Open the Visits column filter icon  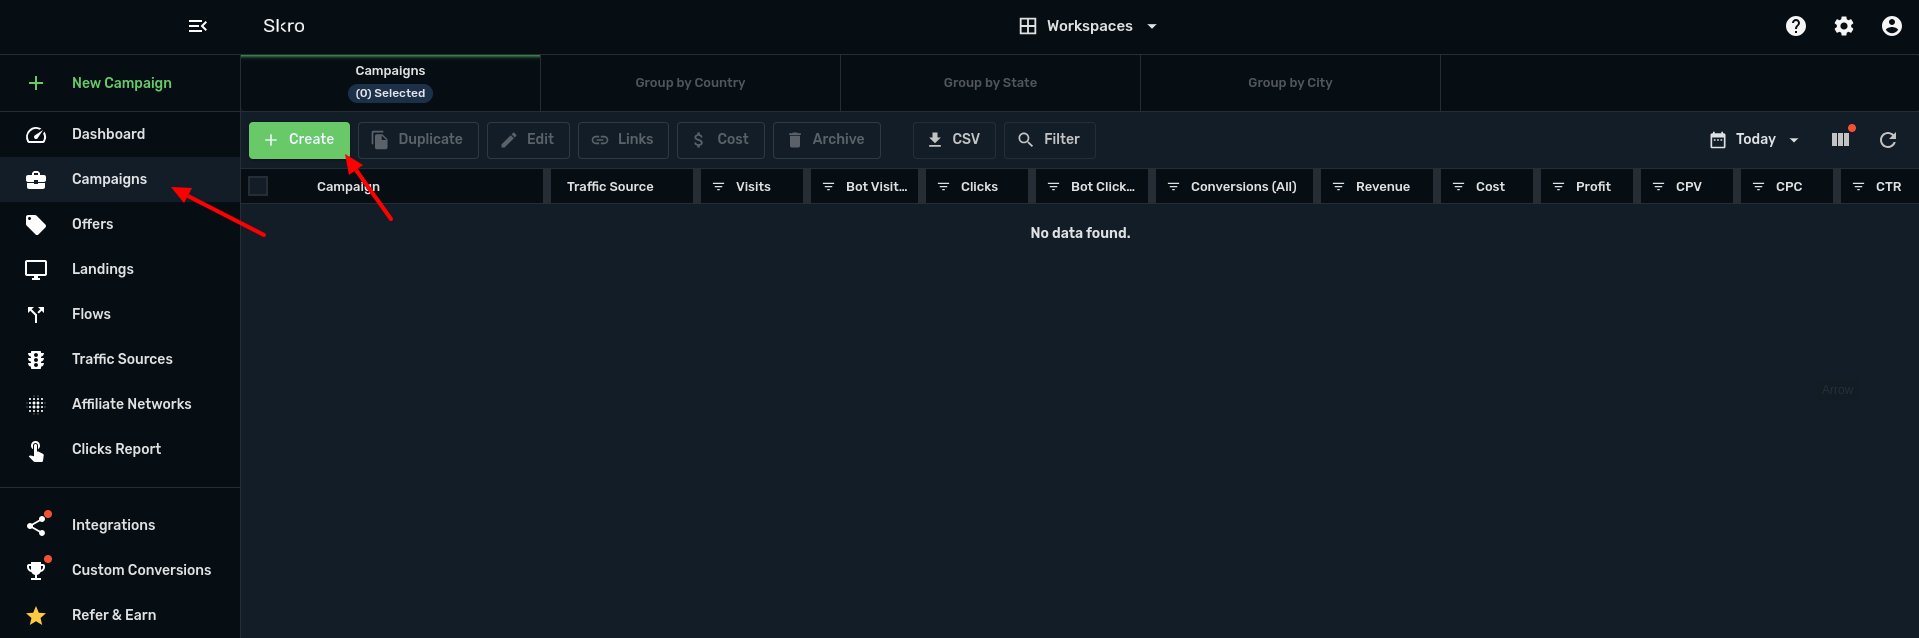718,187
